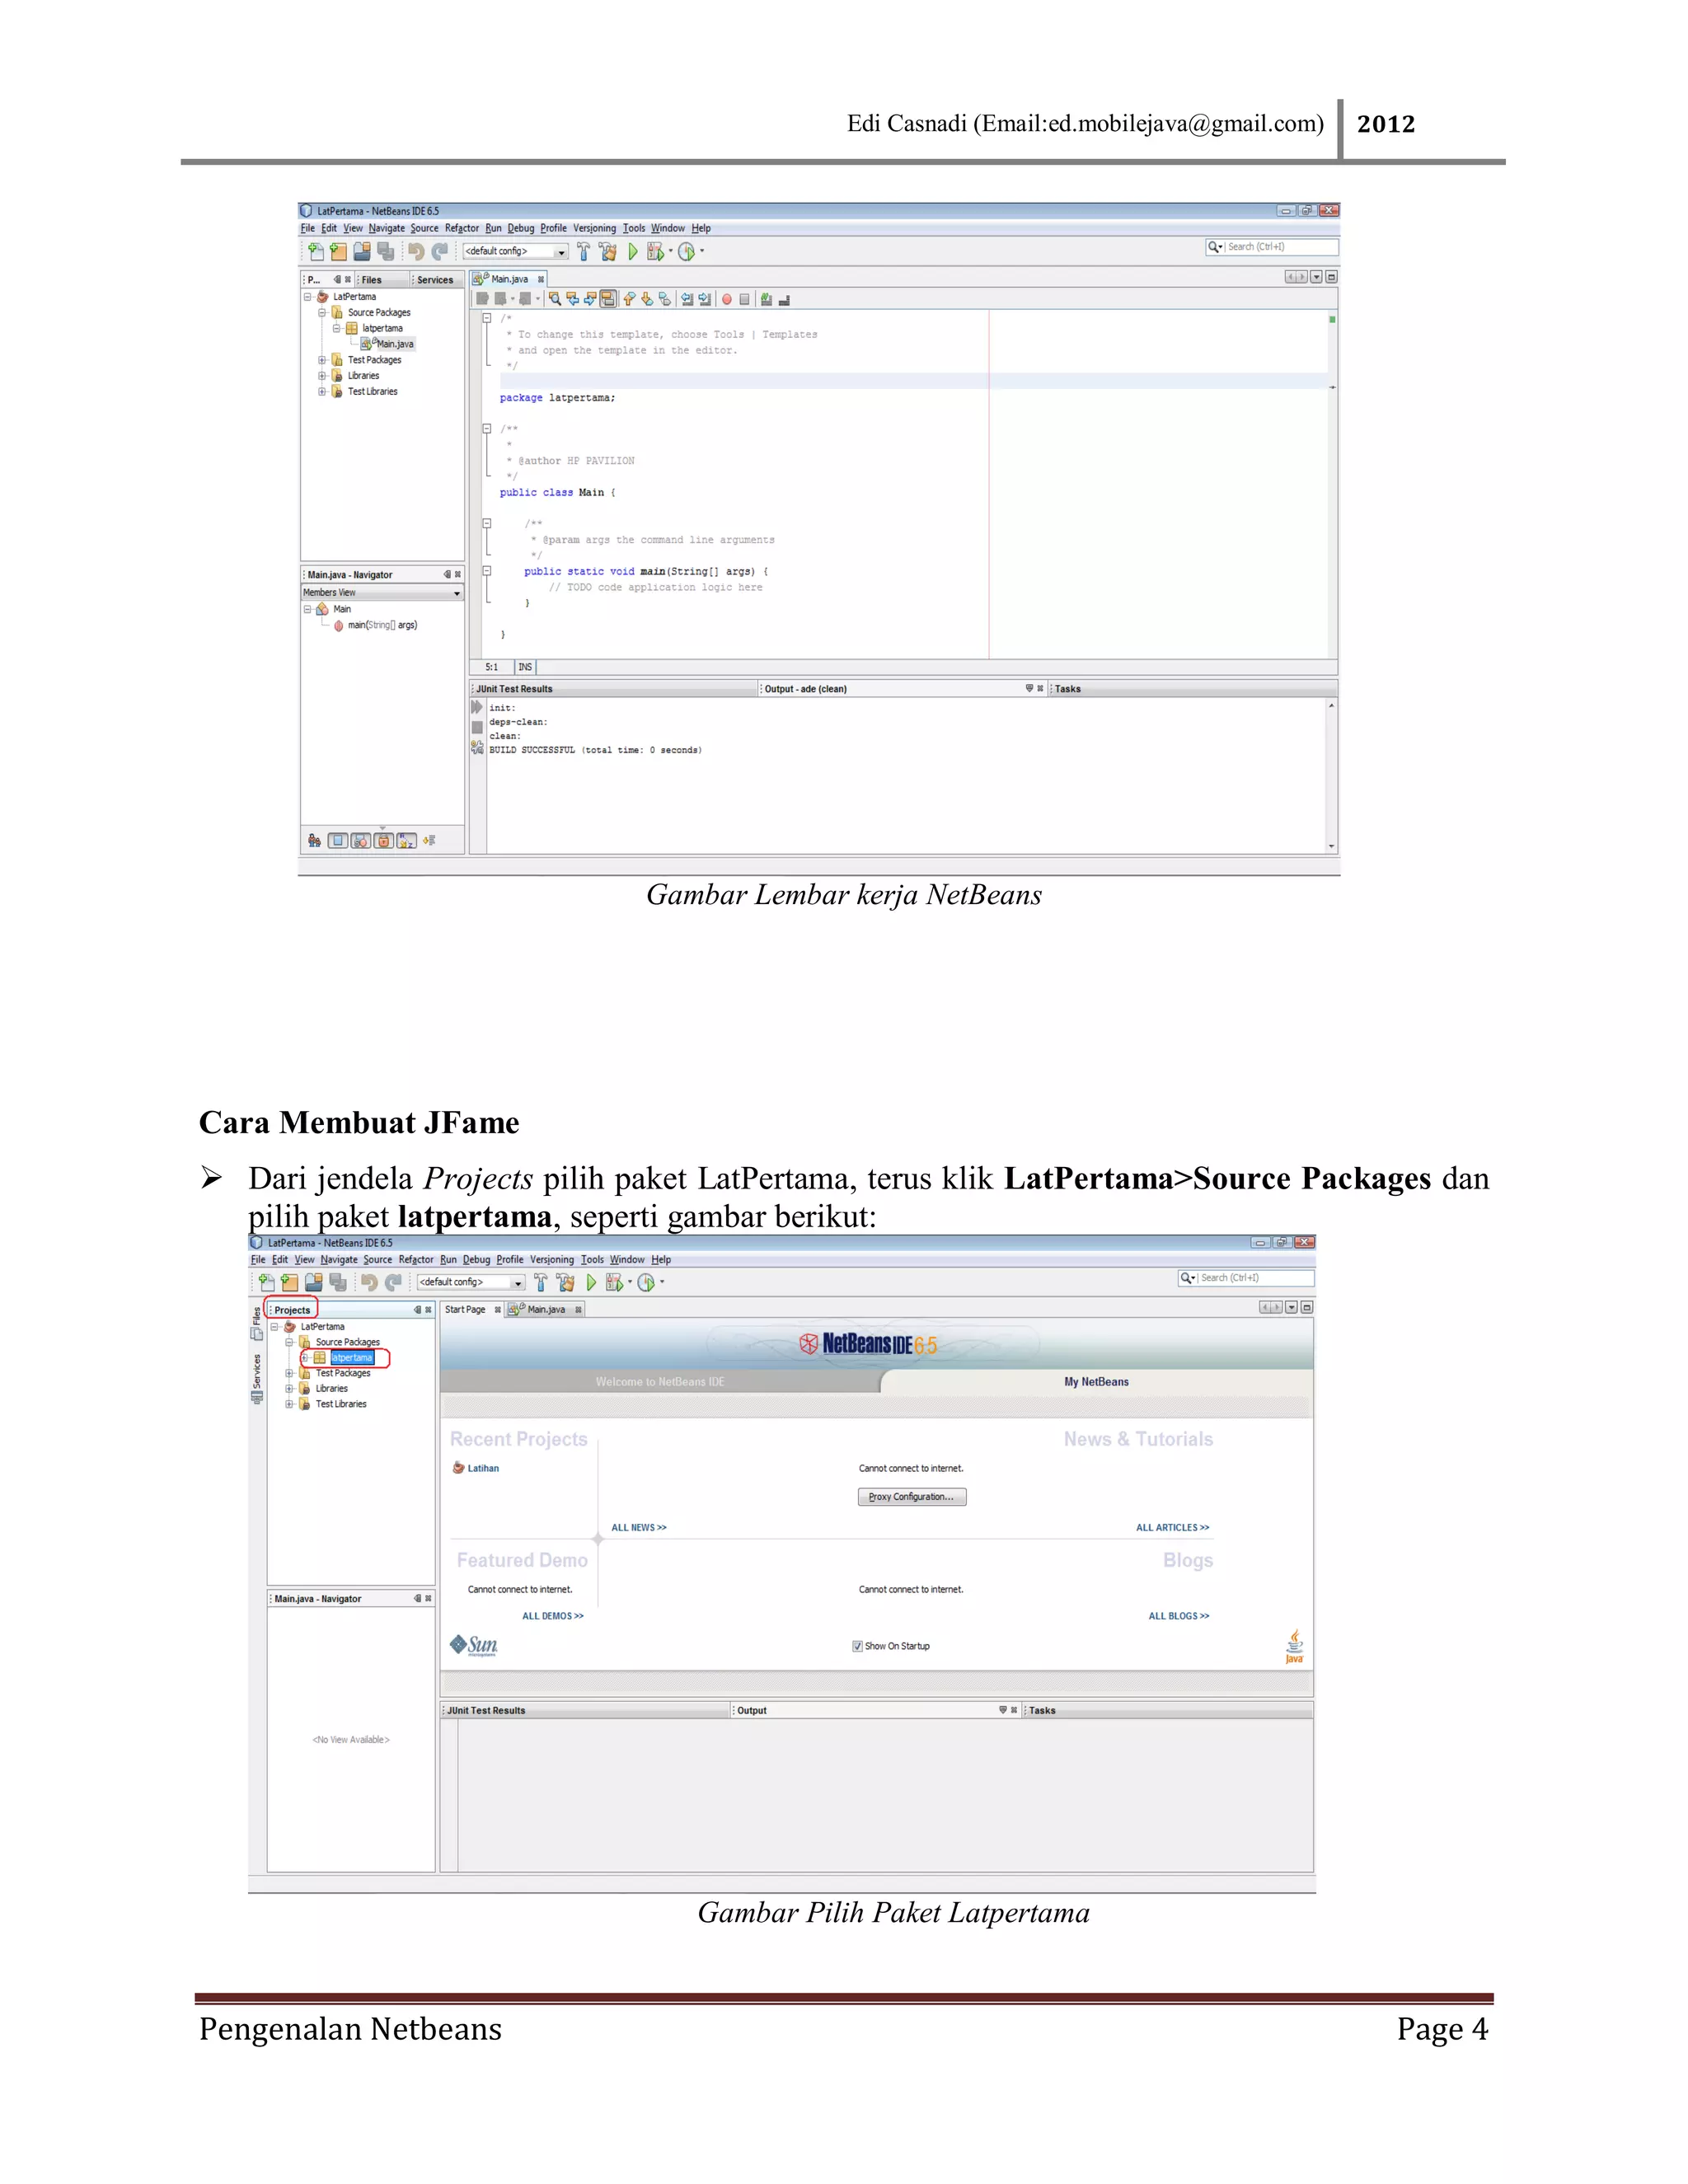Viewport: 1688px width, 2184px height.
Task: Click Clean and Build icon in the upper screenshot
Action: point(607,252)
